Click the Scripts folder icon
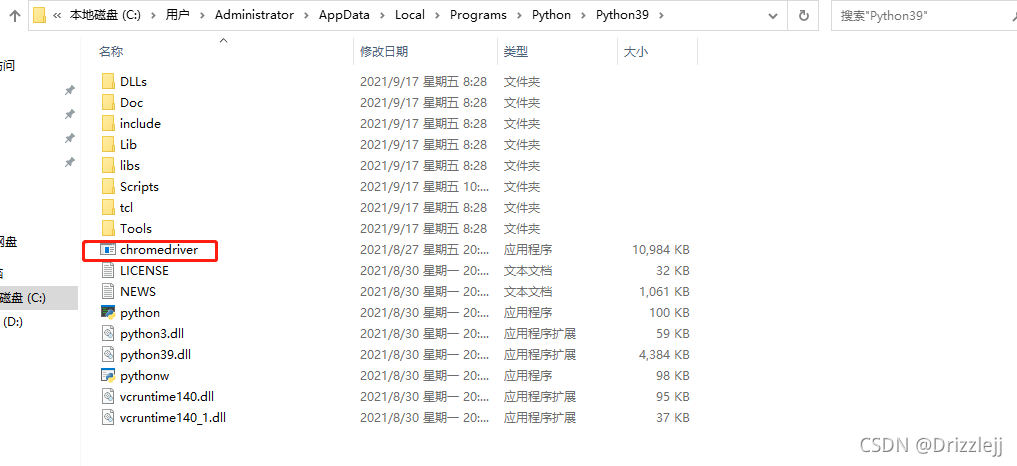 (108, 187)
